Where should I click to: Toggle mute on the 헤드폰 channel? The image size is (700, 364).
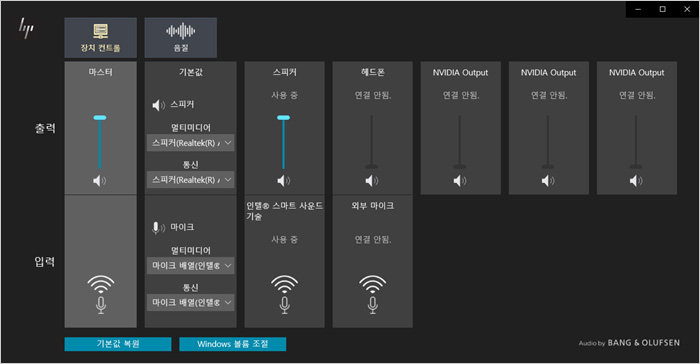tap(371, 180)
